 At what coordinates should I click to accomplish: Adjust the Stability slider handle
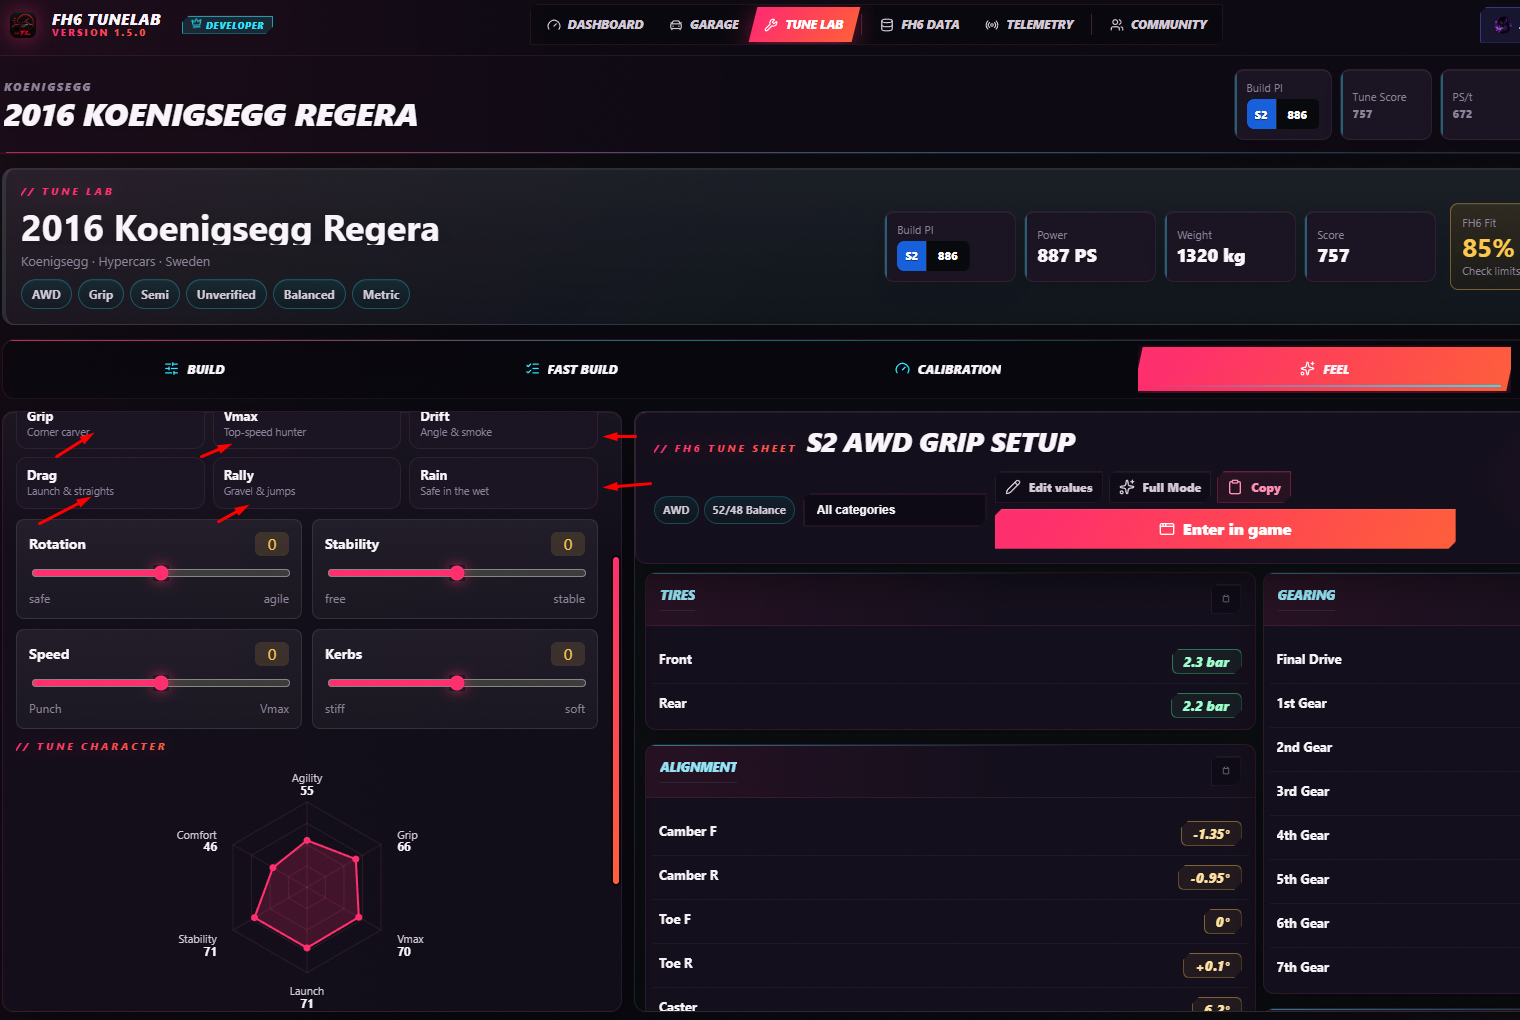point(457,573)
